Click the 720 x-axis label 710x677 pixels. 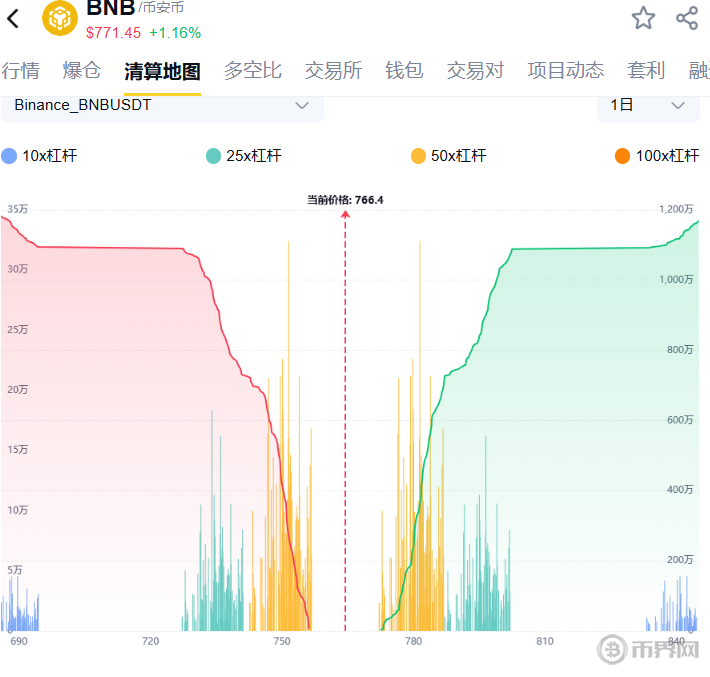click(x=150, y=641)
